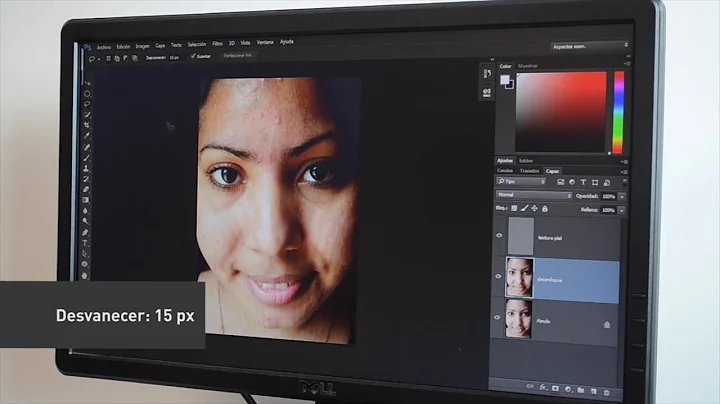720x404 pixels.
Task: Toggle shape layer filter icon
Action: pos(595,183)
